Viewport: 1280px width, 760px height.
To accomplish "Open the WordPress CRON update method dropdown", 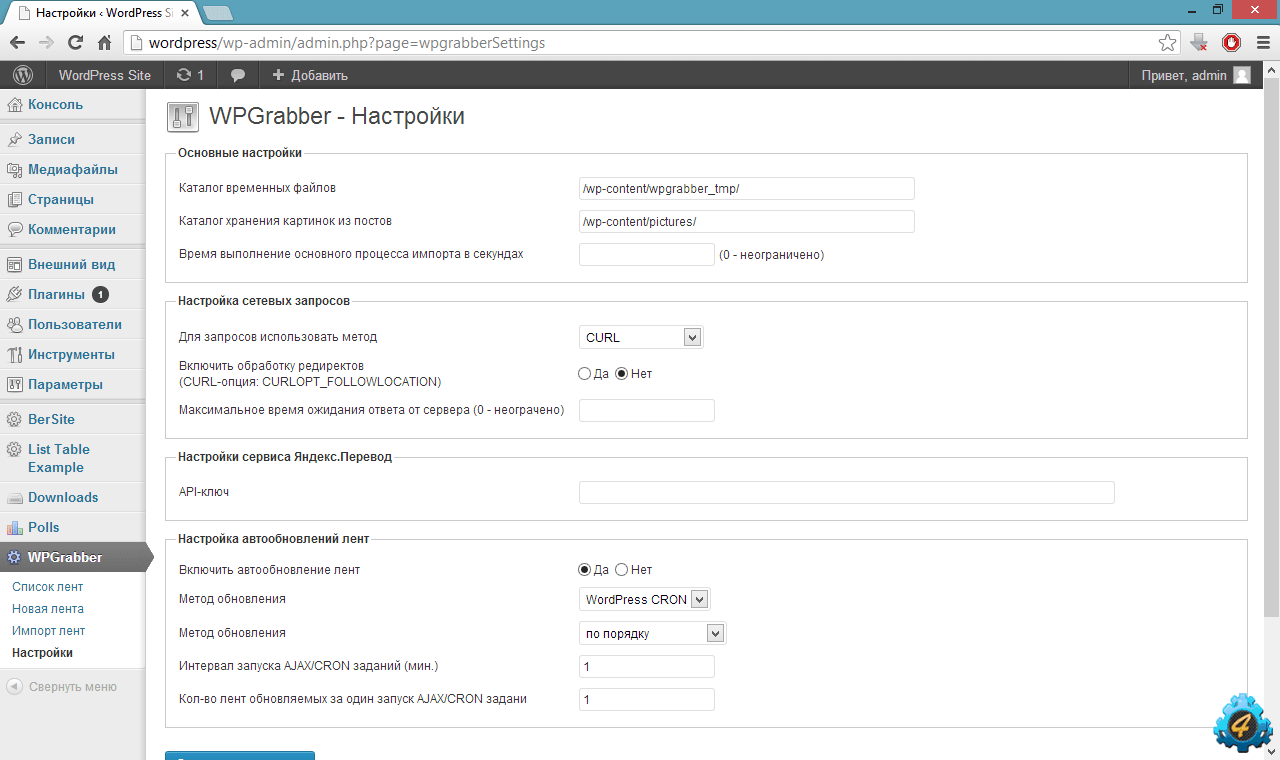I will 645,599.
